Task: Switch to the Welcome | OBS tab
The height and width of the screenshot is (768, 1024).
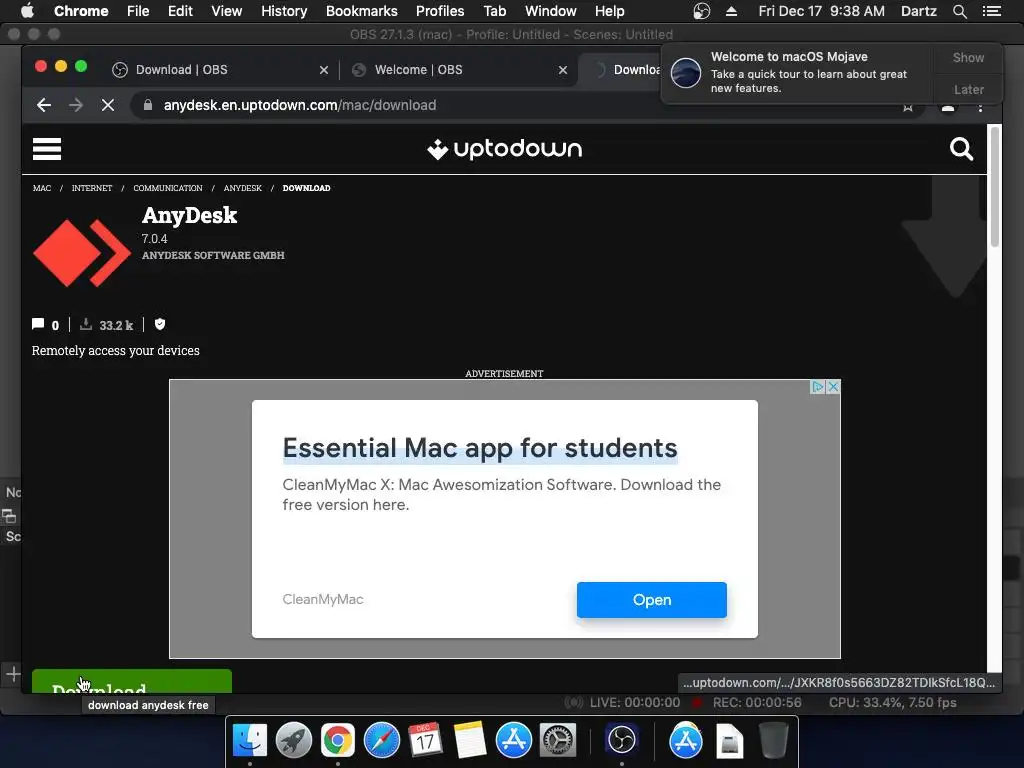Action: coord(418,70)
